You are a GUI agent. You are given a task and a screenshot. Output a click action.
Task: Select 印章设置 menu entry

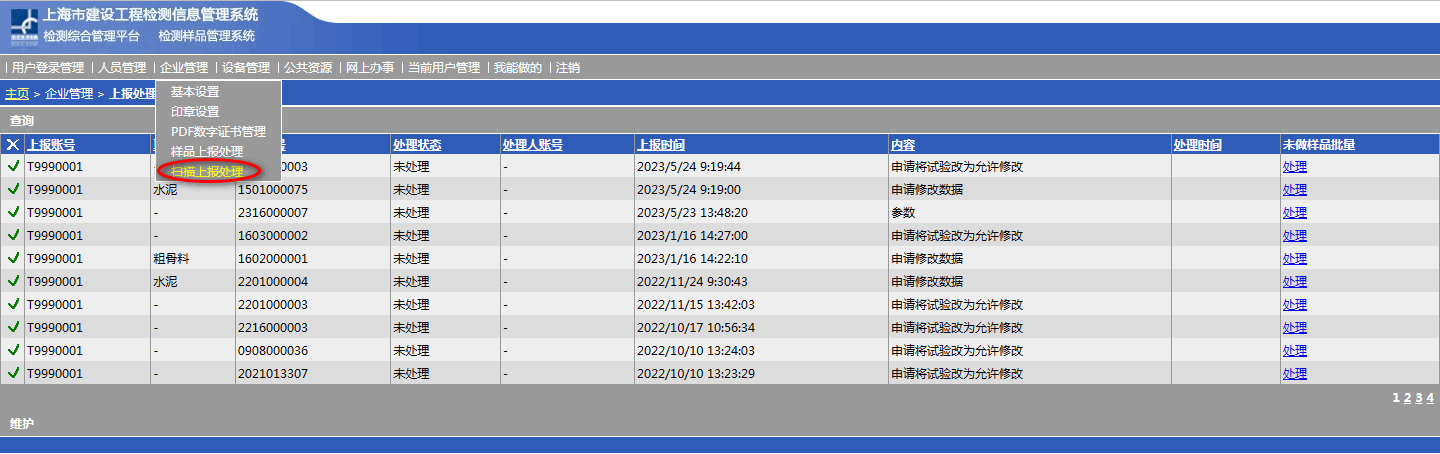pos(195,112)
